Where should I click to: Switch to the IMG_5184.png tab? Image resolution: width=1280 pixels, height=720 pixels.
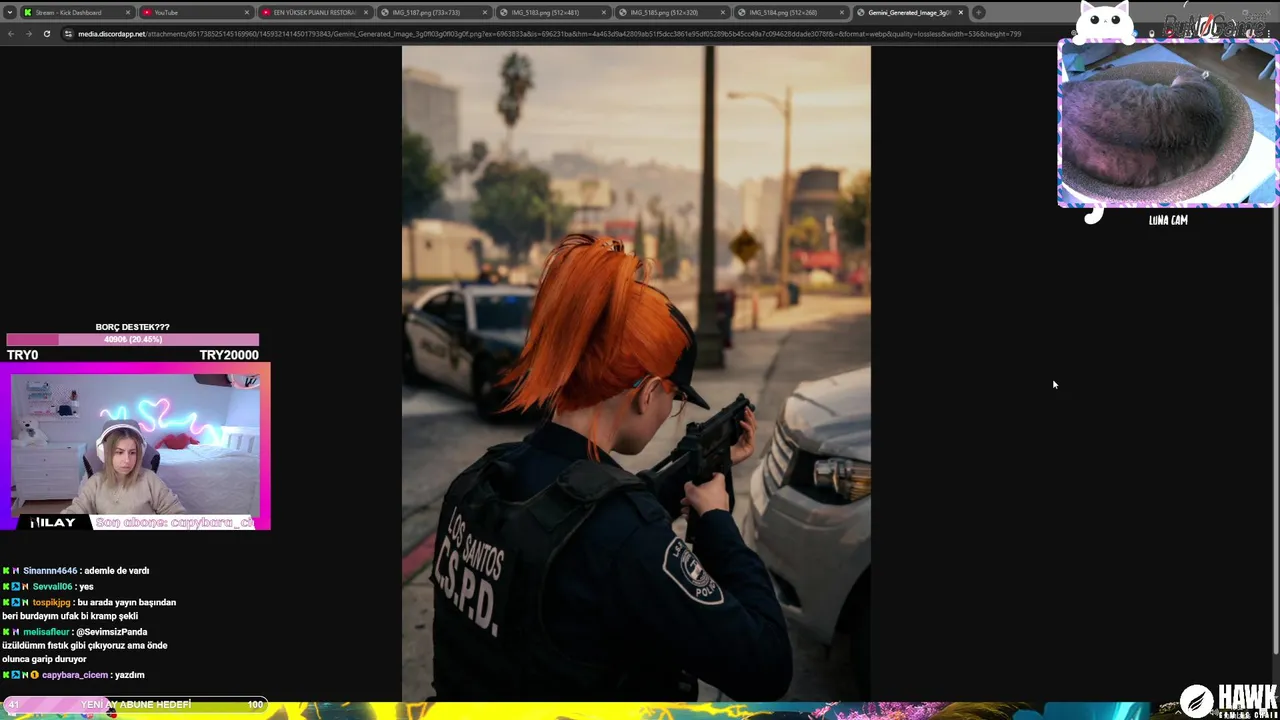pos(790,13)
